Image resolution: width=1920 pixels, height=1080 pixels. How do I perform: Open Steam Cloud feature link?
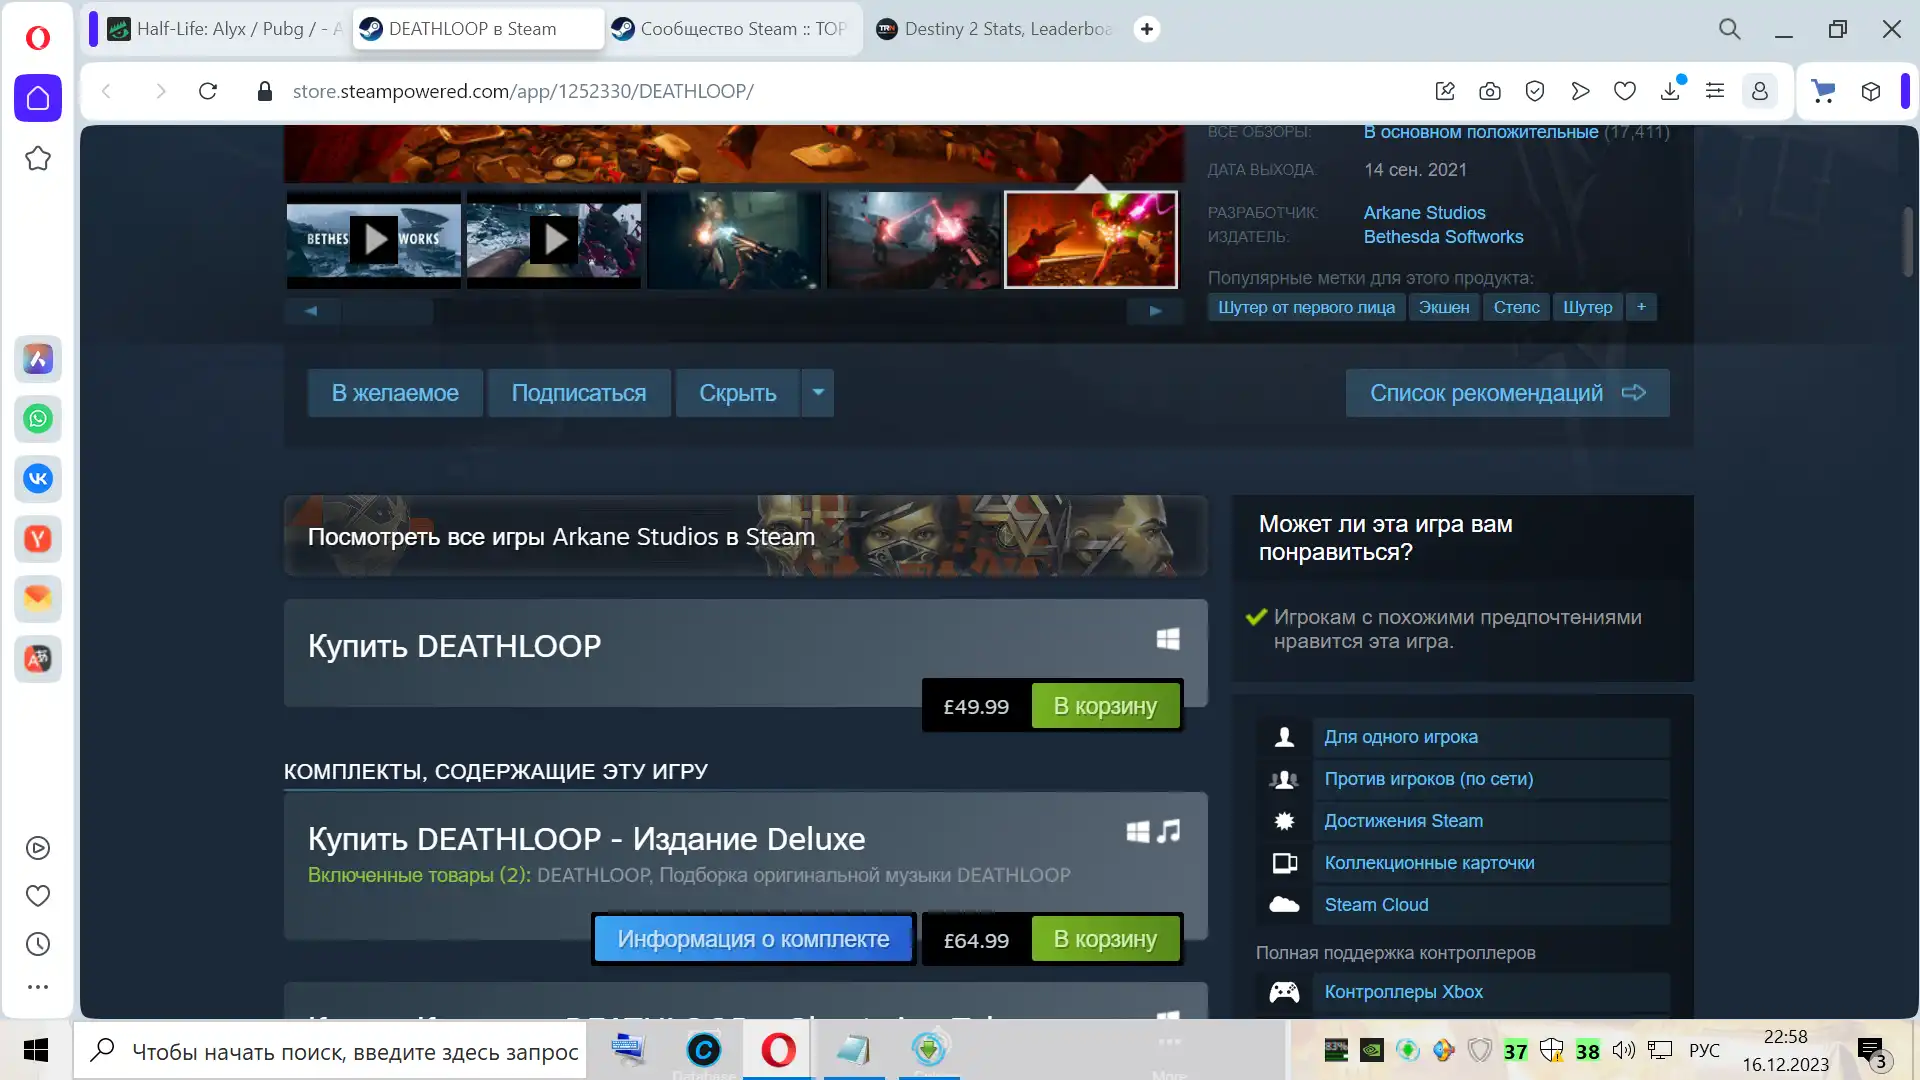pyautogui.click(x=1376, y=905)
